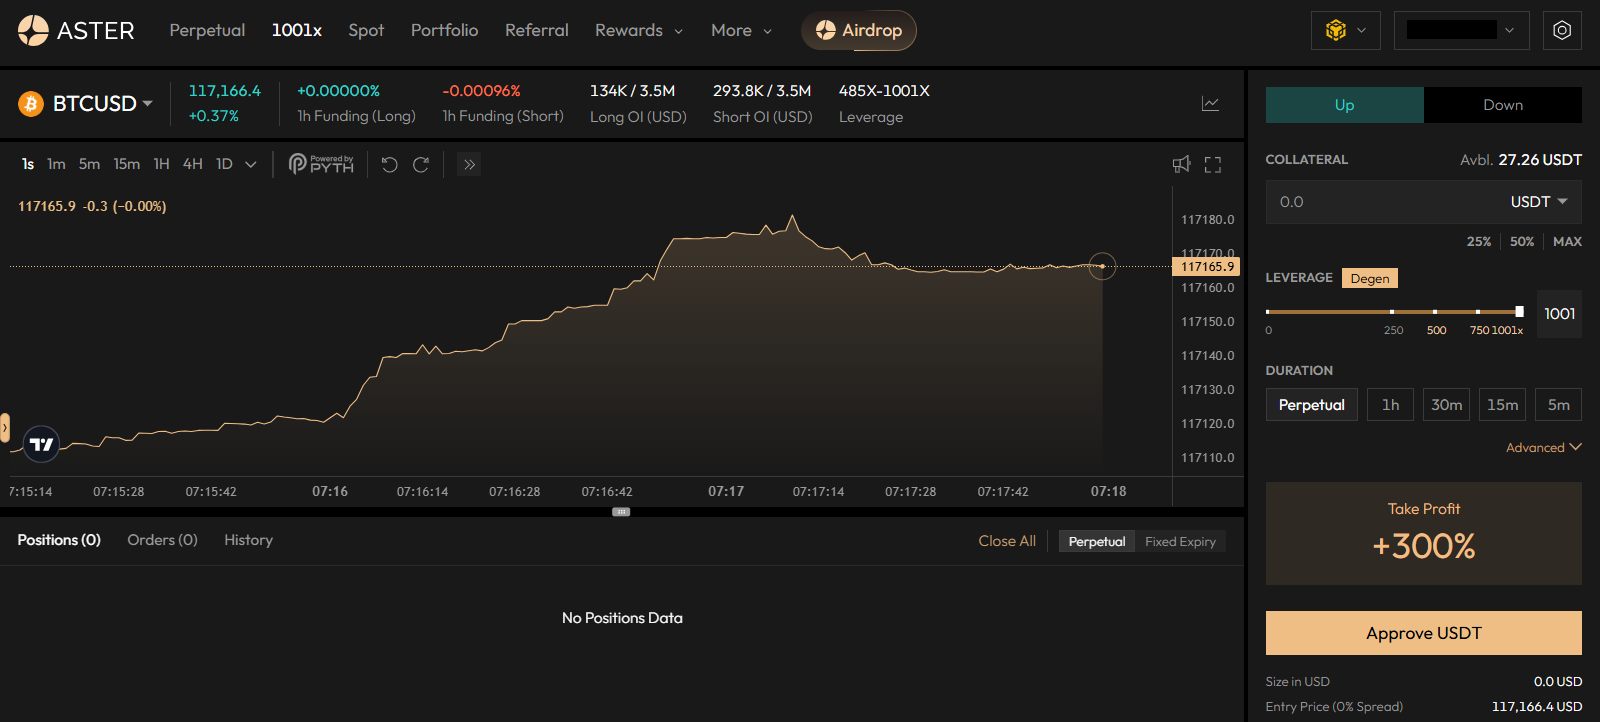Click the Pyth powered-by logo
This screenshot has height=722, width=1600.
click(321, 164)
